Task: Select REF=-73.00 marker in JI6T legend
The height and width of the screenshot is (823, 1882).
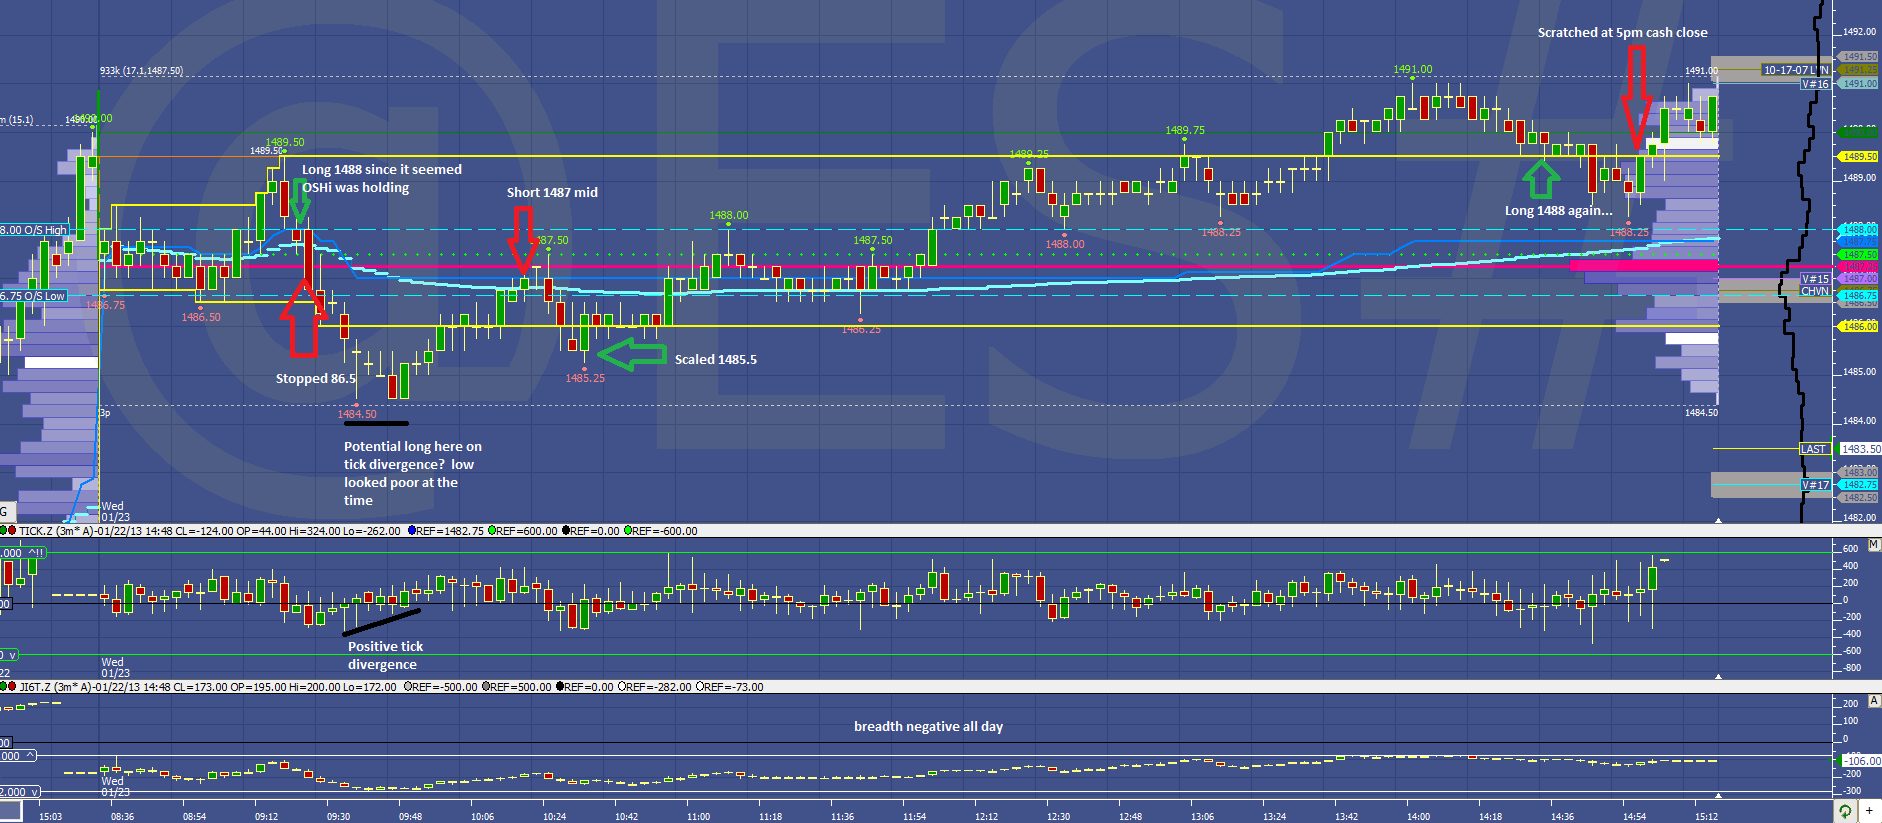Action: click(700, 687)
